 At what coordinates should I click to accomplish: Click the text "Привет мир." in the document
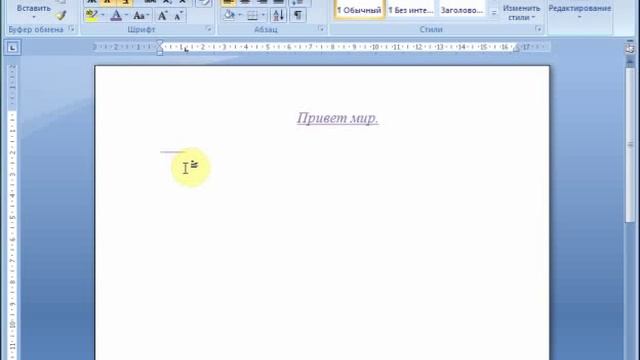tap(338, 118)
